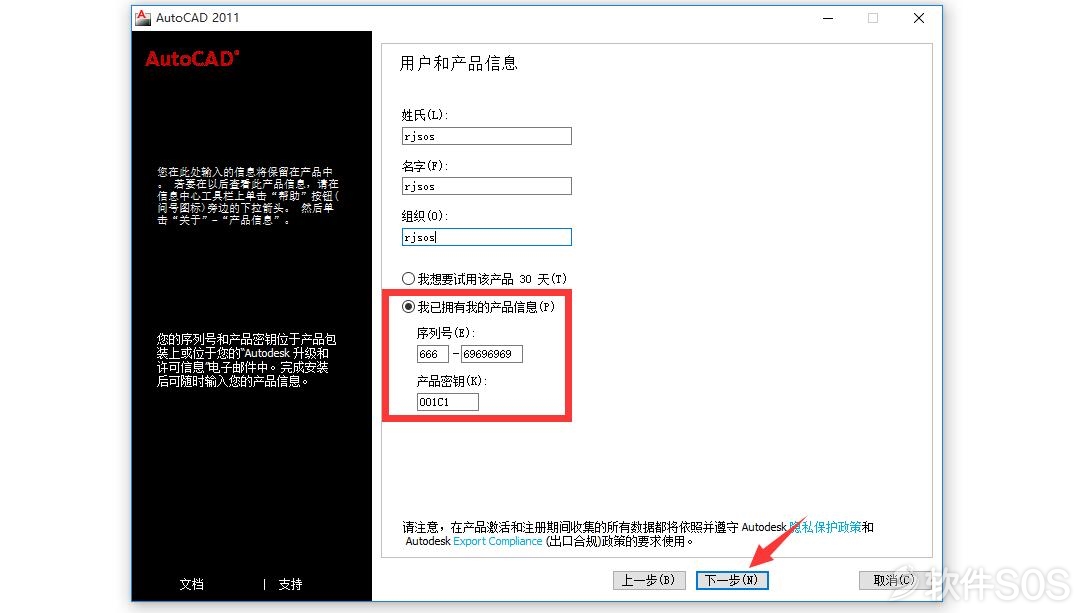Click the organization (组织) input field
This screenshot has height=613, width=1086.
(x=486, y=237)
